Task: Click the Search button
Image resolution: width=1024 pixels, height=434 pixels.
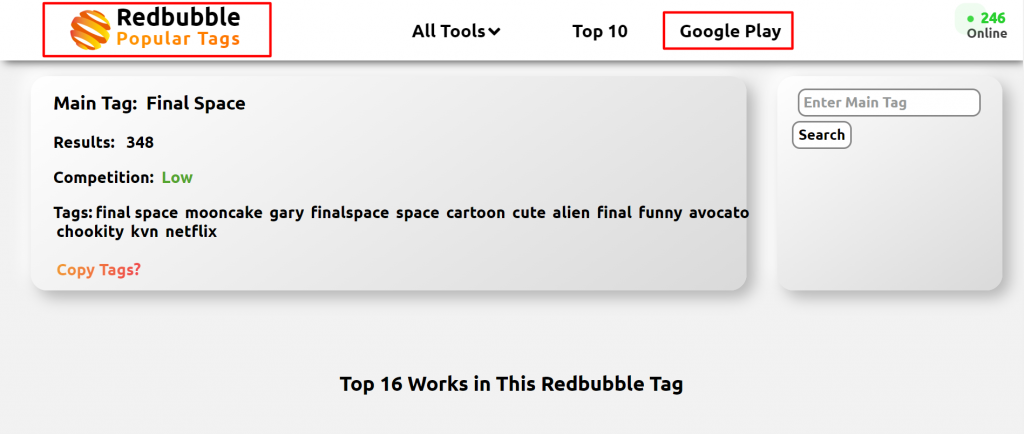Action: point(822,134)
